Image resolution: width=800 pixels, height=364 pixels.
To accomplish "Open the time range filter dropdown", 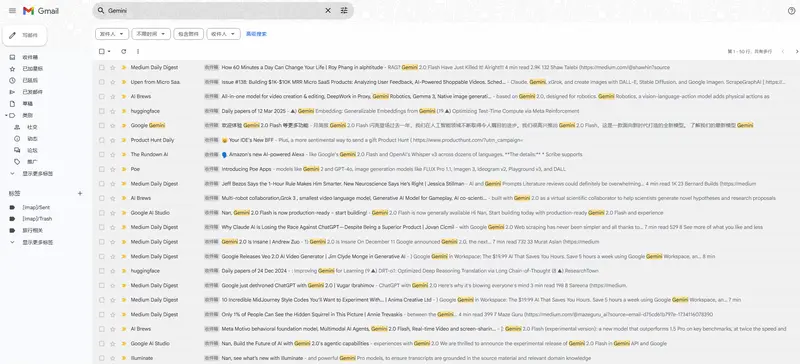I will 151,34.
